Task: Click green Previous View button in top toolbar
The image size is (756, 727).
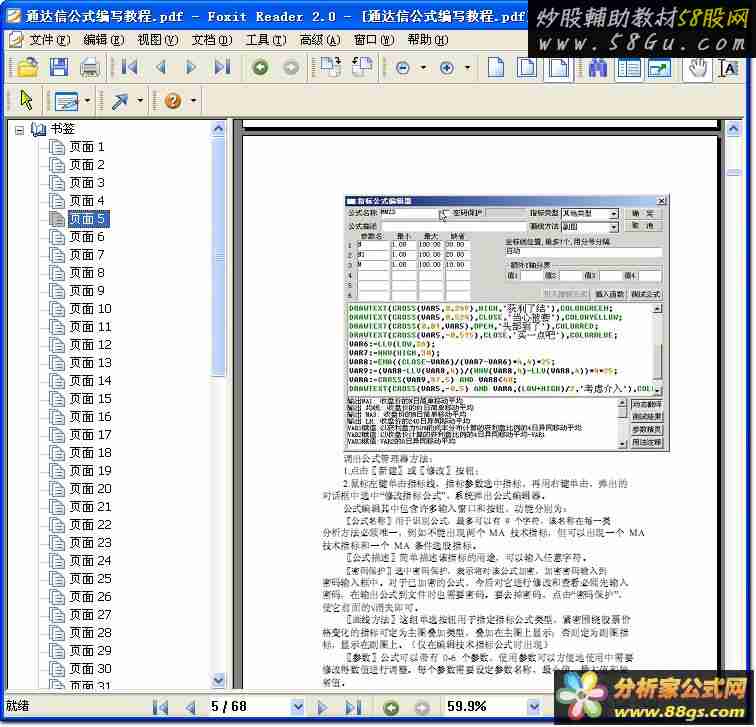Action: [260, 67]
